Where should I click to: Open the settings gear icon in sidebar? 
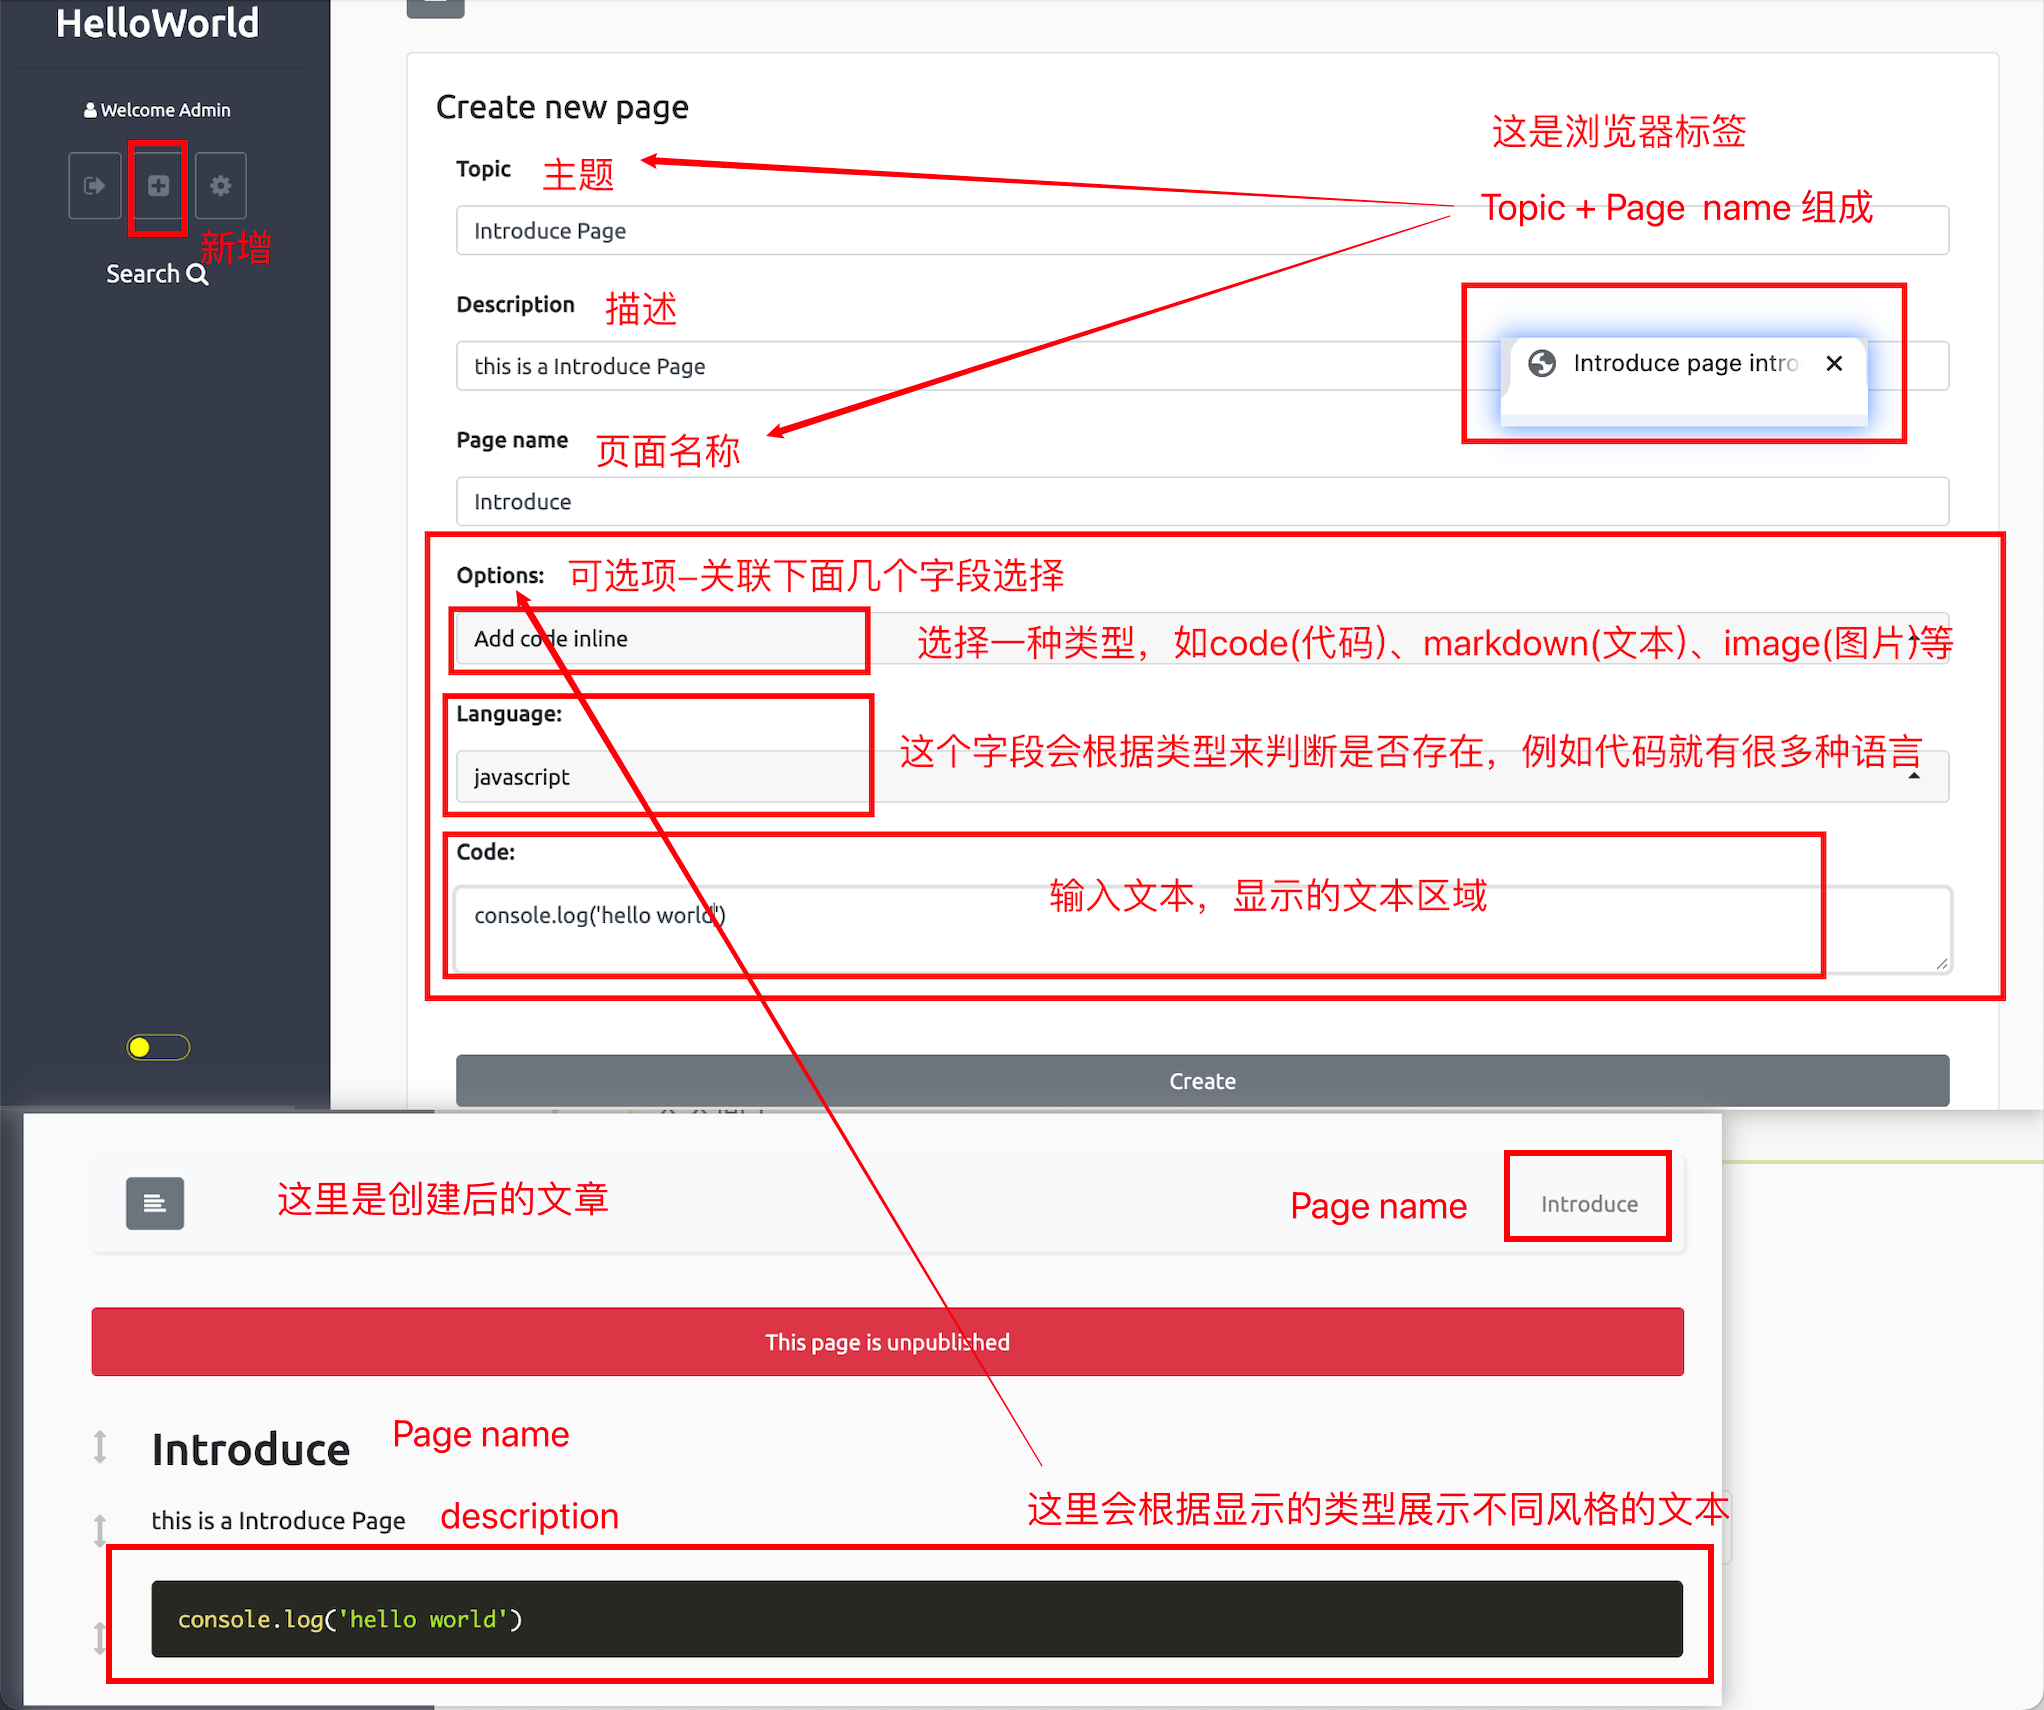click(221, 186)
